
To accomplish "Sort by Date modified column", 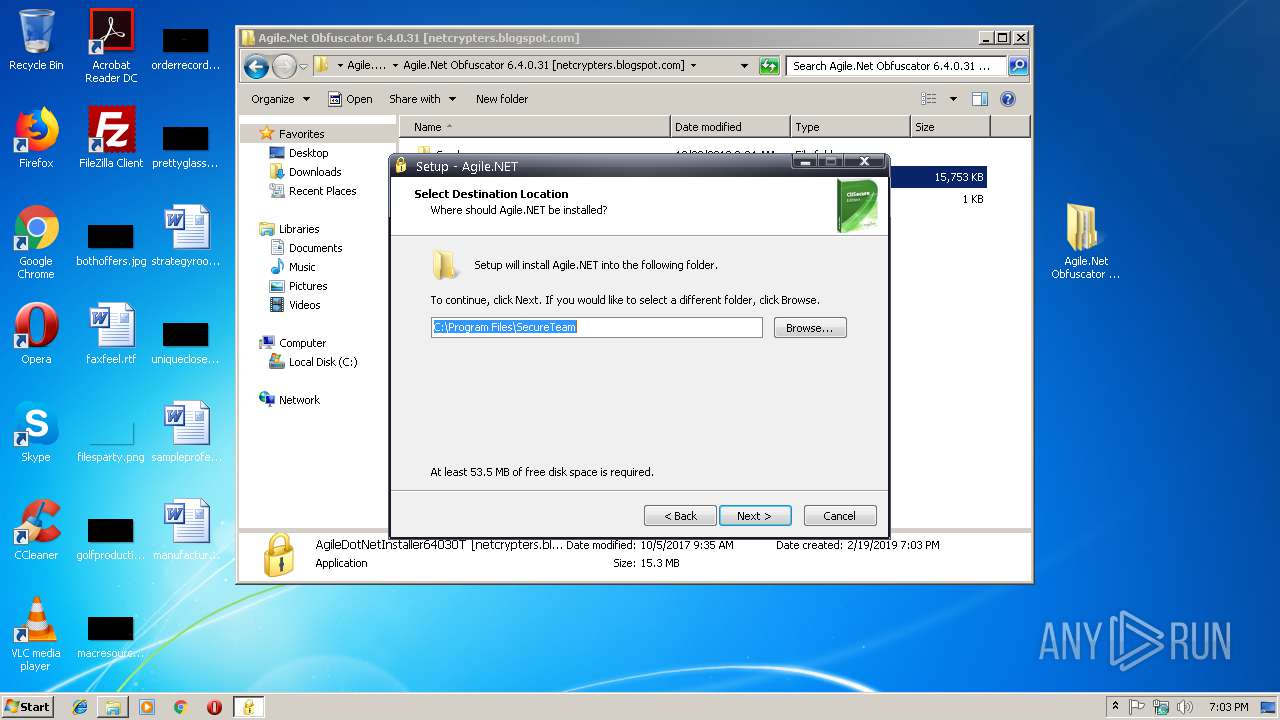I will click(730, 127).
